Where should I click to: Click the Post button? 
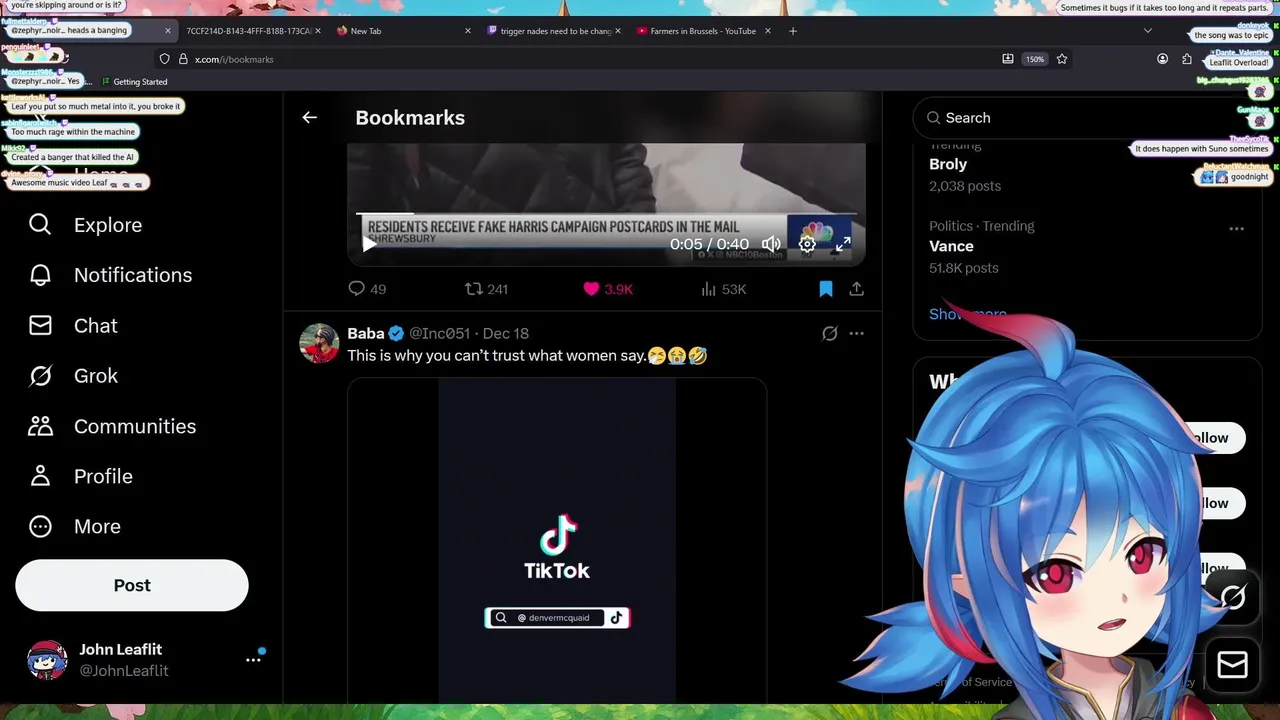[132, 585]
